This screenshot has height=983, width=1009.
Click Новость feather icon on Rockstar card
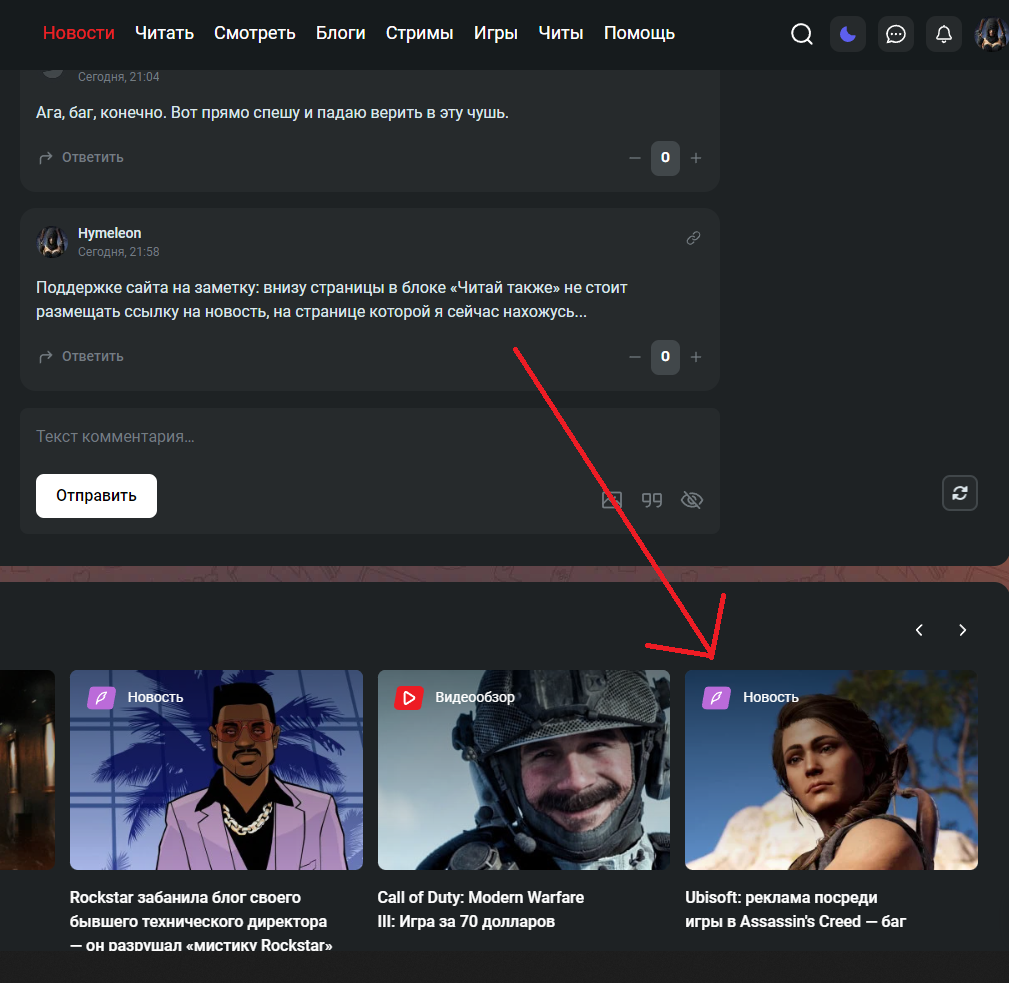click(102, 697)
